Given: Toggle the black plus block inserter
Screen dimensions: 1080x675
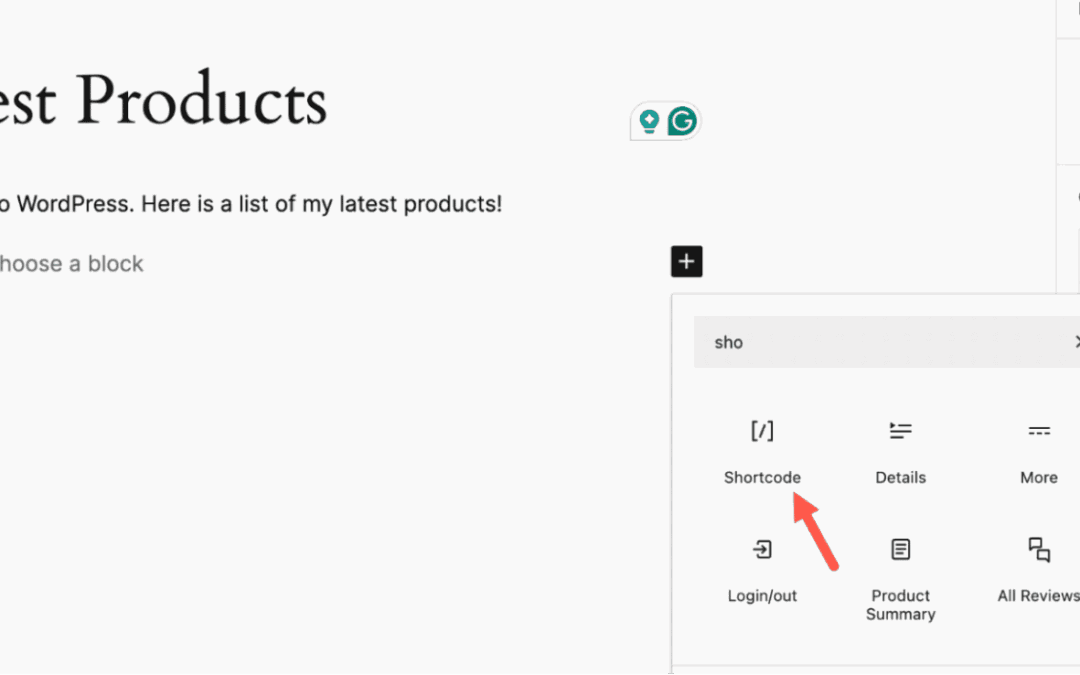Looking at the screenshot, I should pos(687,262).
